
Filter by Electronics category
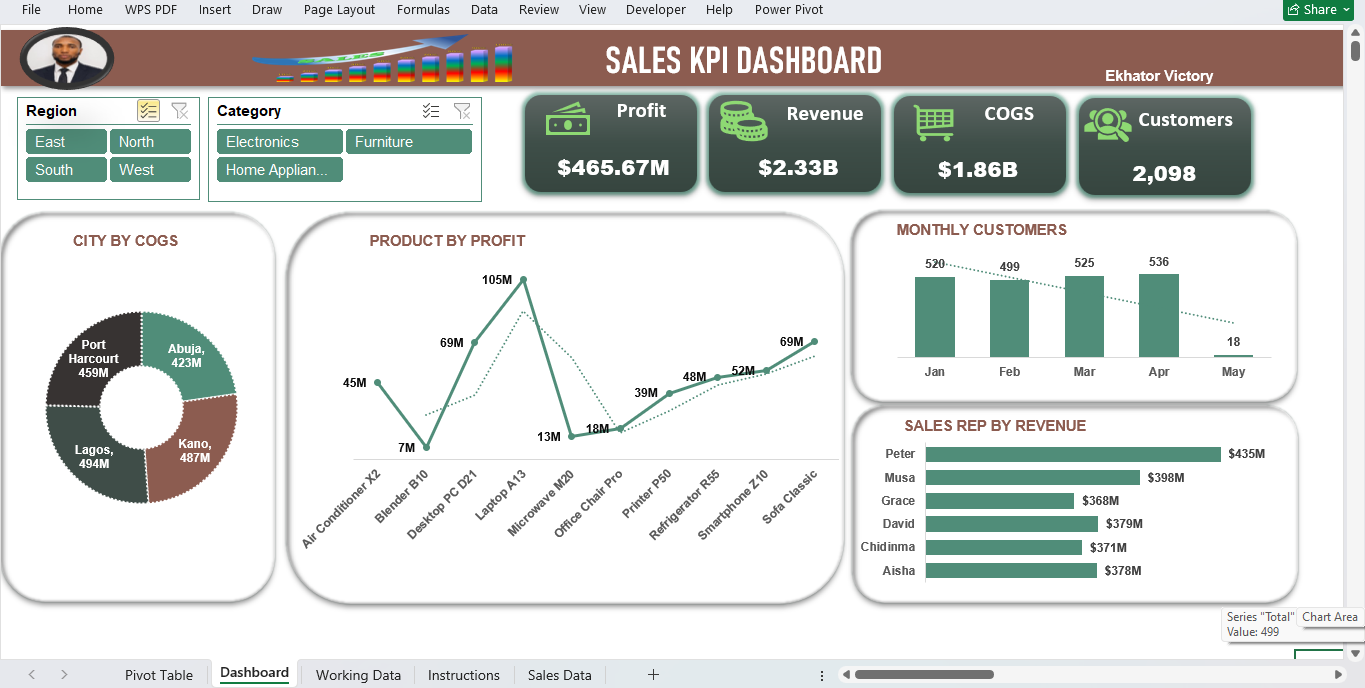[x=280, y=142]
